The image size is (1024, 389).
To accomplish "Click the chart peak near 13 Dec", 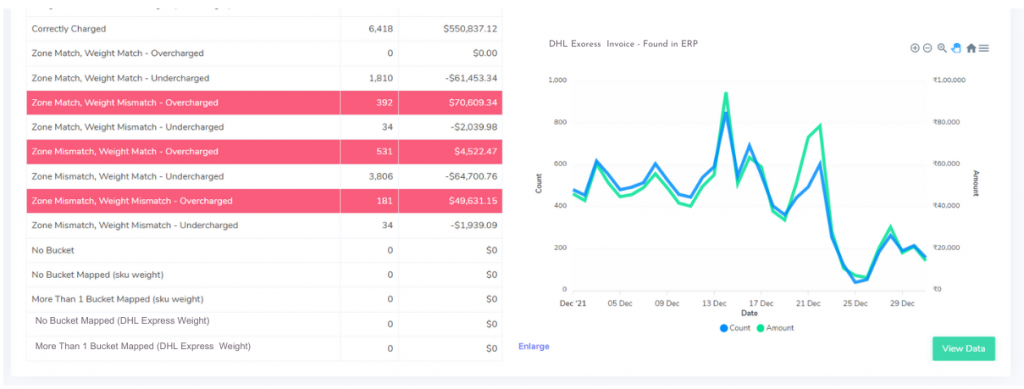I will 726,93.
